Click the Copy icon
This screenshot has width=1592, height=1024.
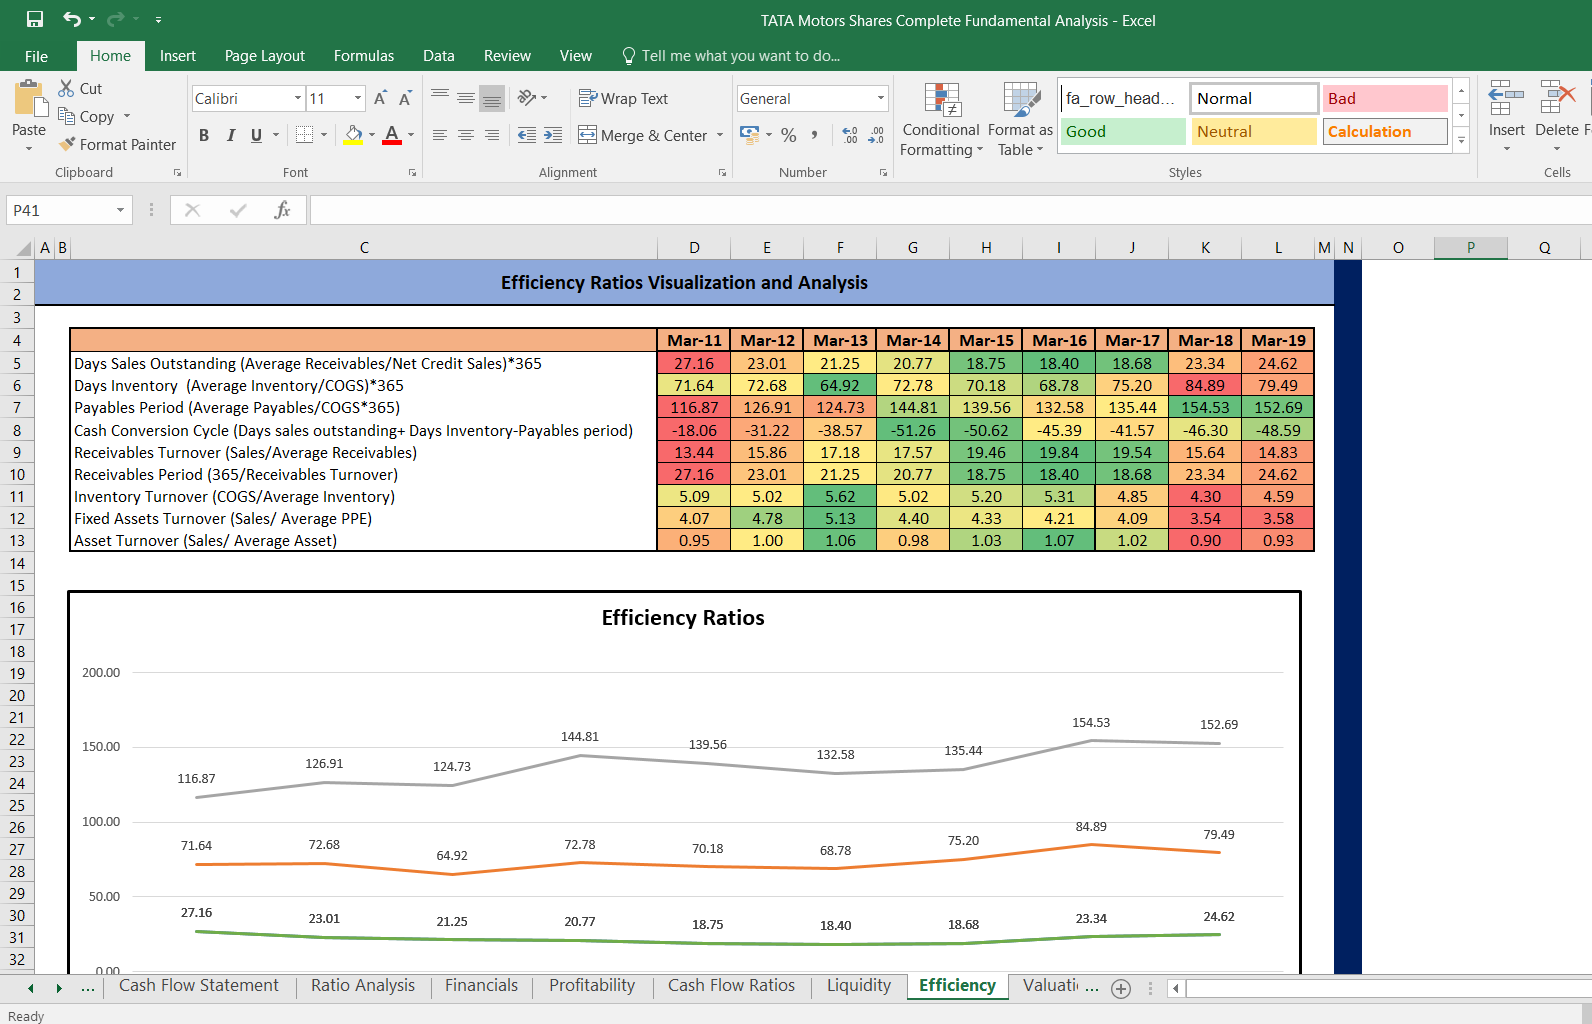(67, 116)
